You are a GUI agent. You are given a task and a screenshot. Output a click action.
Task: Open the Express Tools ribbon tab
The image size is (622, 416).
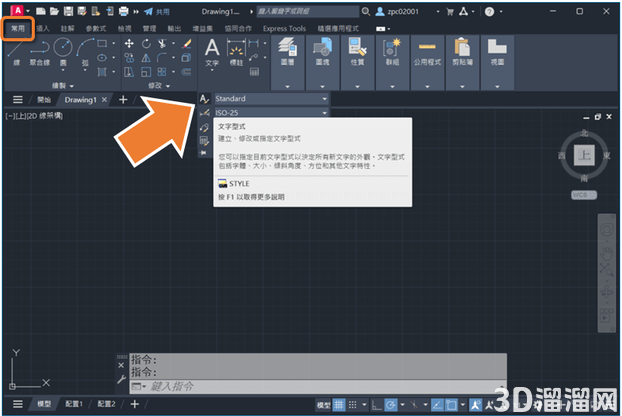pyautogui.click(x=284, y=29)
